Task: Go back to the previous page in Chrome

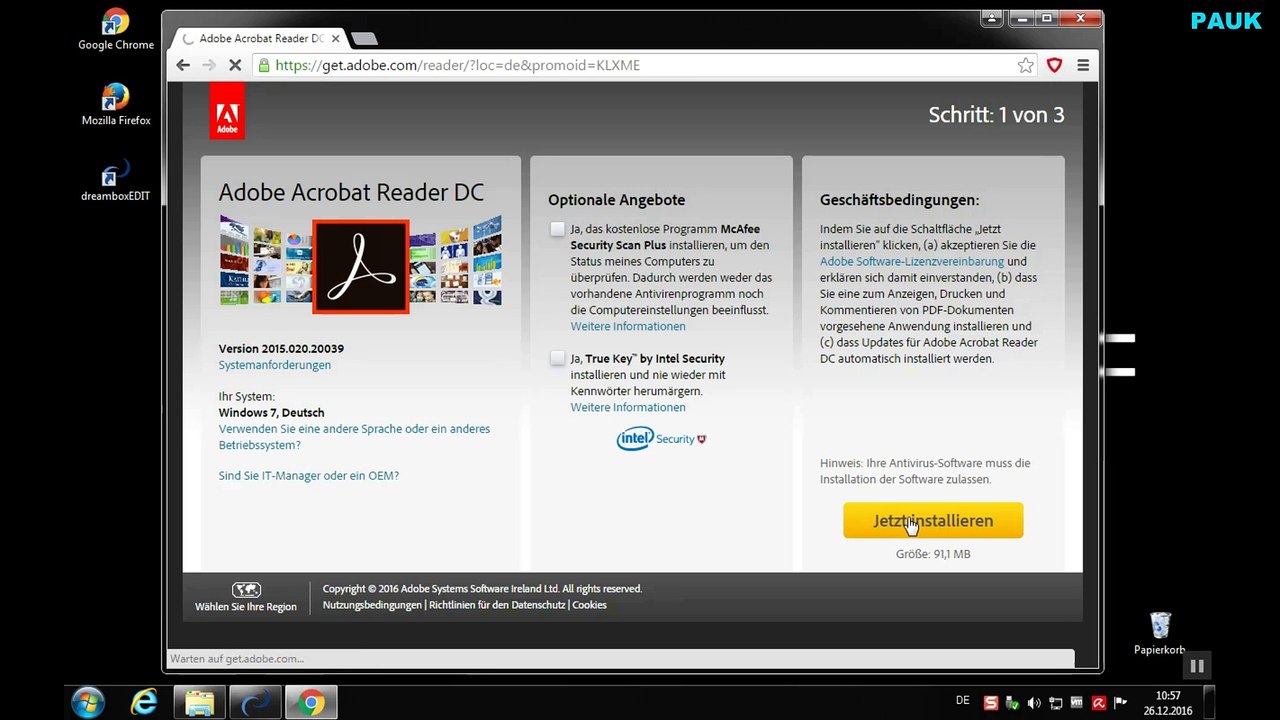Action: 183,65
